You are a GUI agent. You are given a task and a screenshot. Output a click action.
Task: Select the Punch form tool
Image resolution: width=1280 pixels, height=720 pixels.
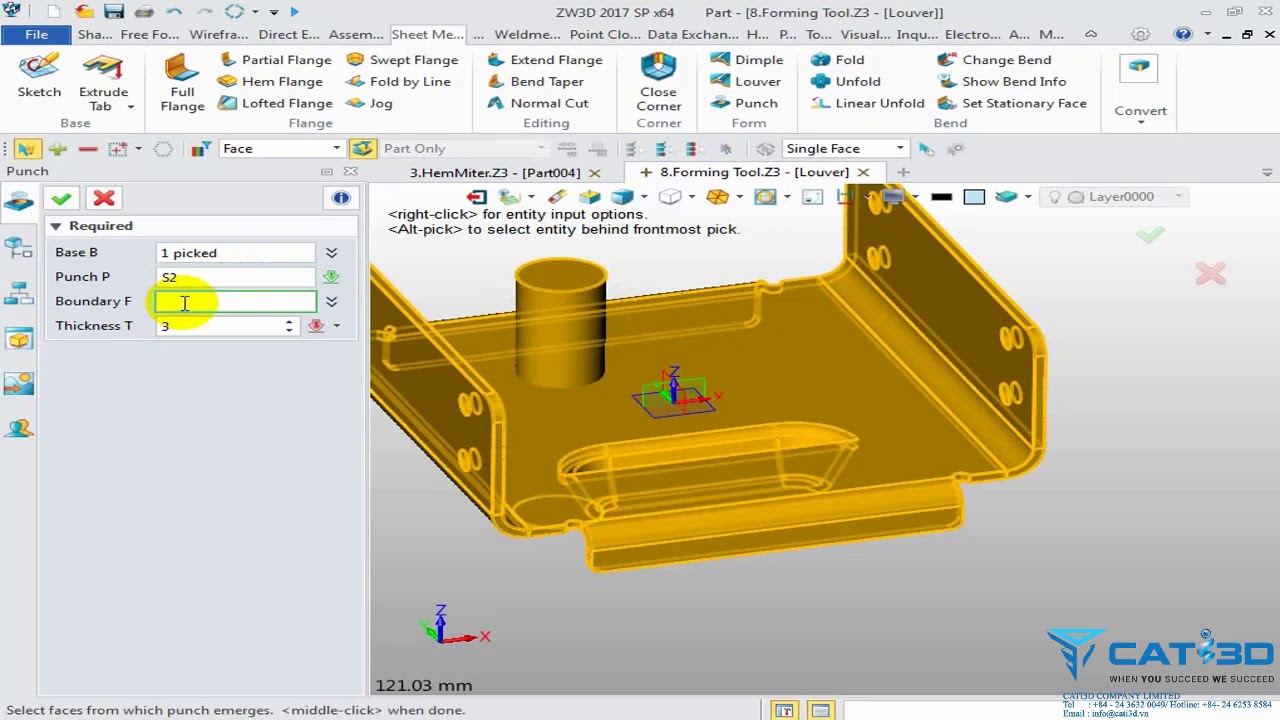pos(744,103)
